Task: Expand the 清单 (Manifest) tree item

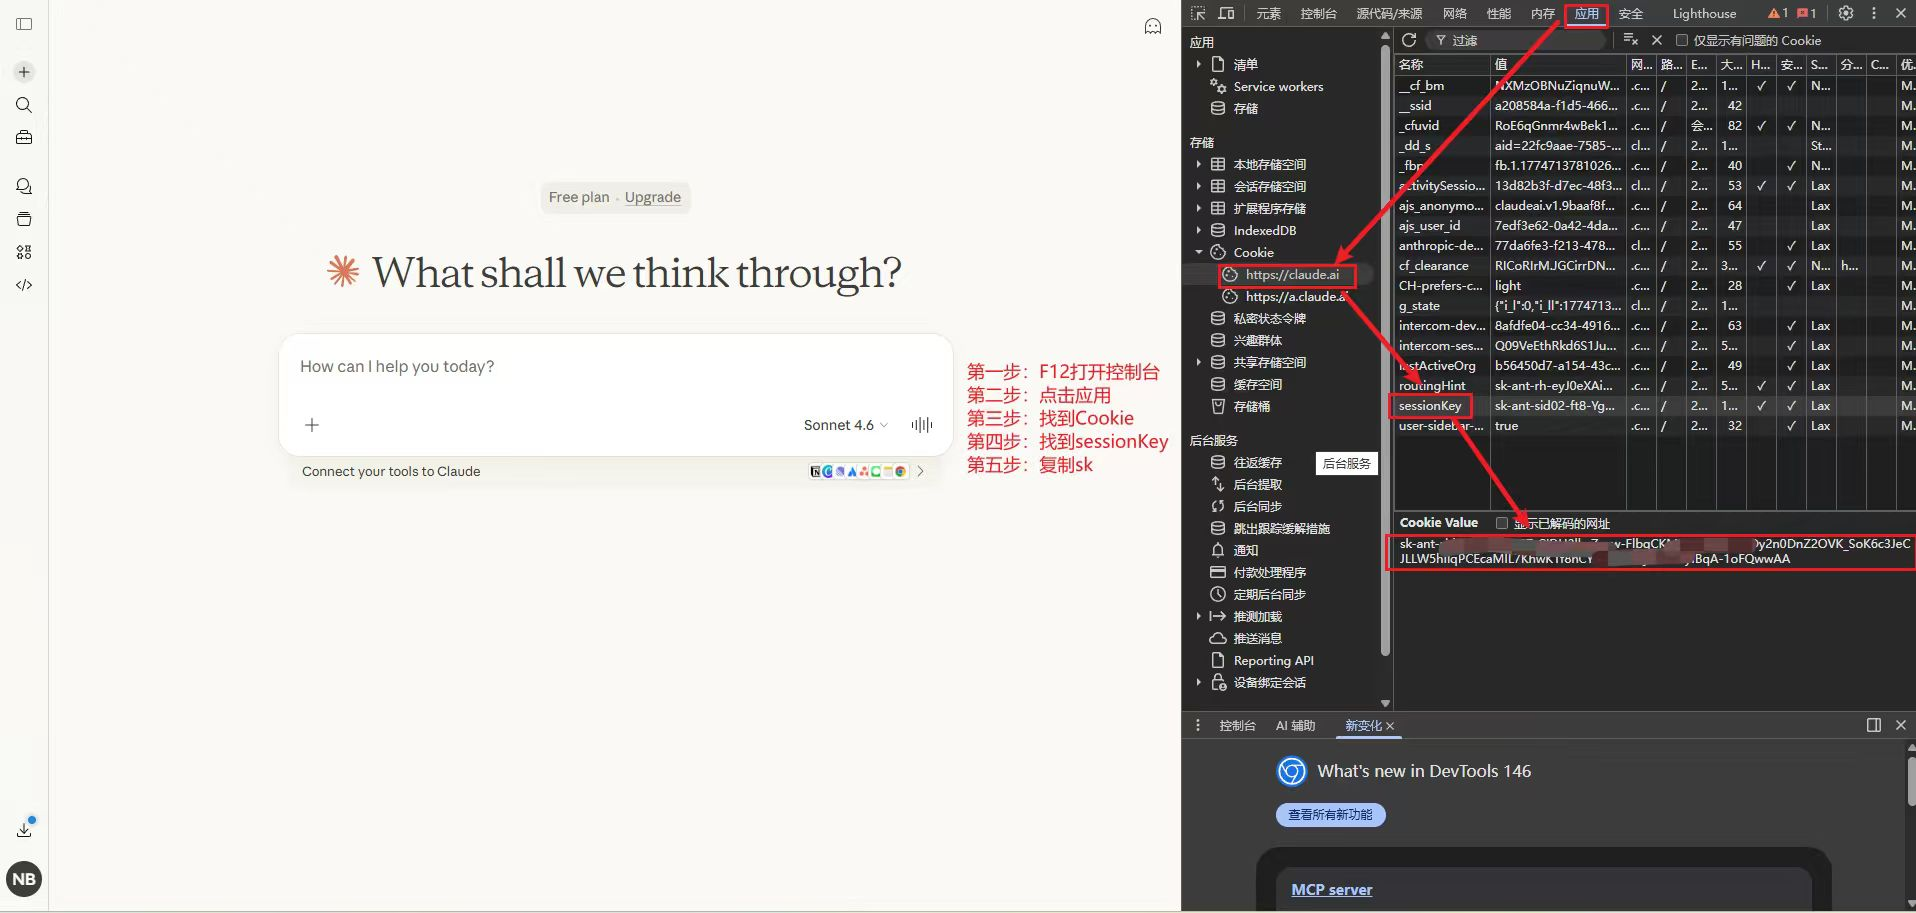Action: point(1198,64)
